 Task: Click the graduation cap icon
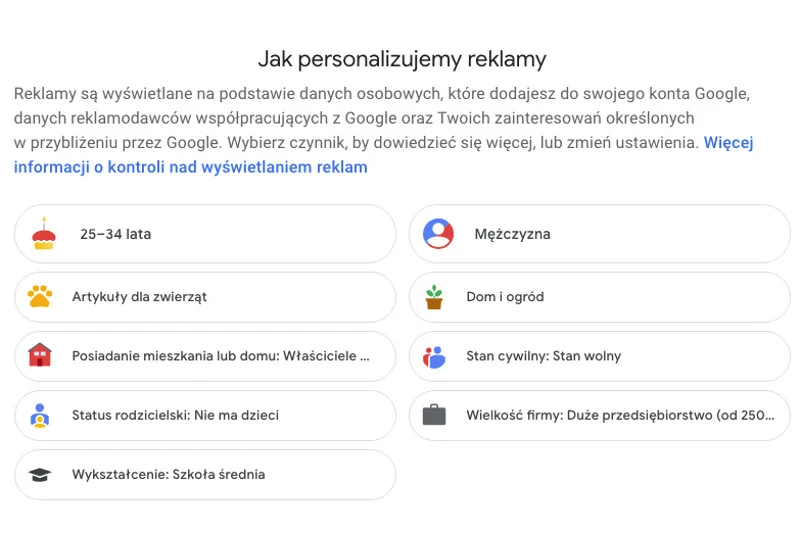(40, 474)
